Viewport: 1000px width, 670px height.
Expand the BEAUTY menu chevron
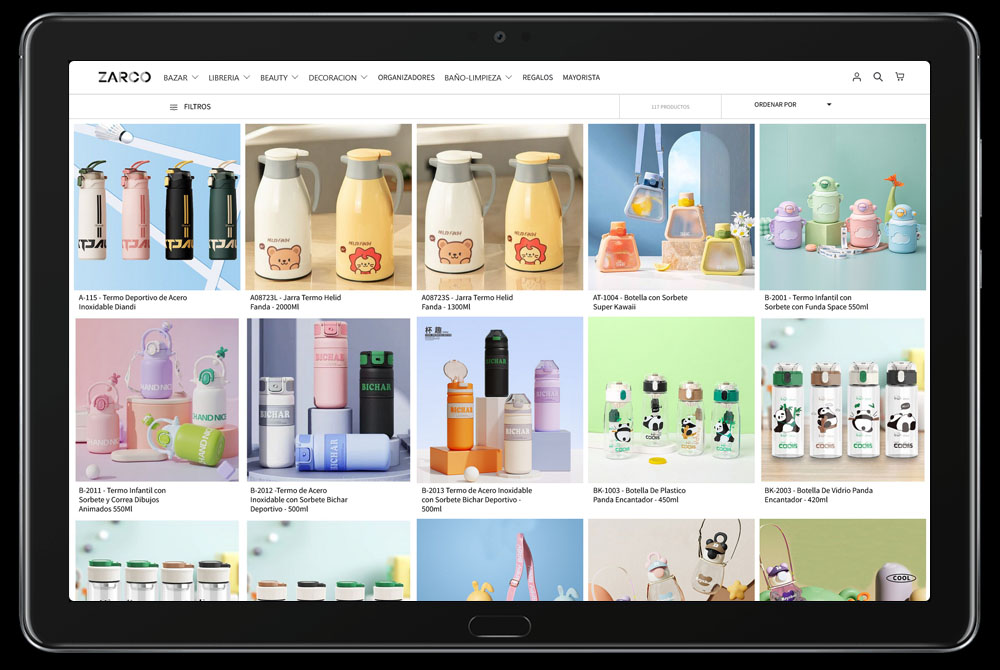(295, 77)
